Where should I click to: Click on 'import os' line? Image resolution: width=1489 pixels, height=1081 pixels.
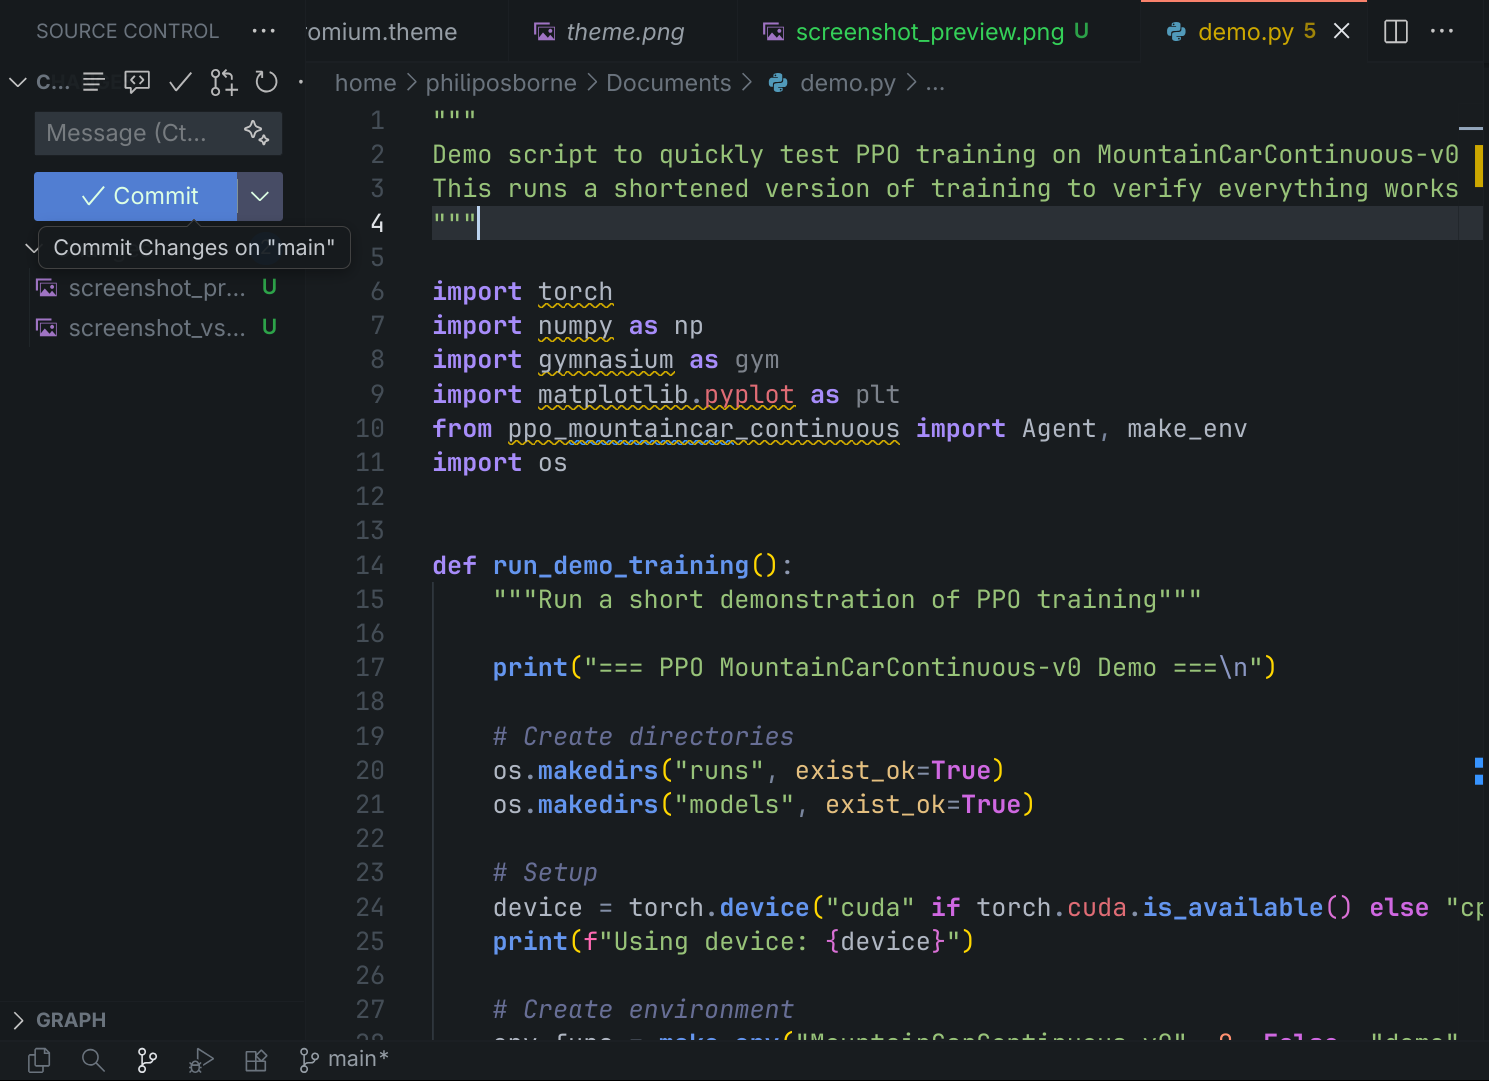(x=499, y=462)
